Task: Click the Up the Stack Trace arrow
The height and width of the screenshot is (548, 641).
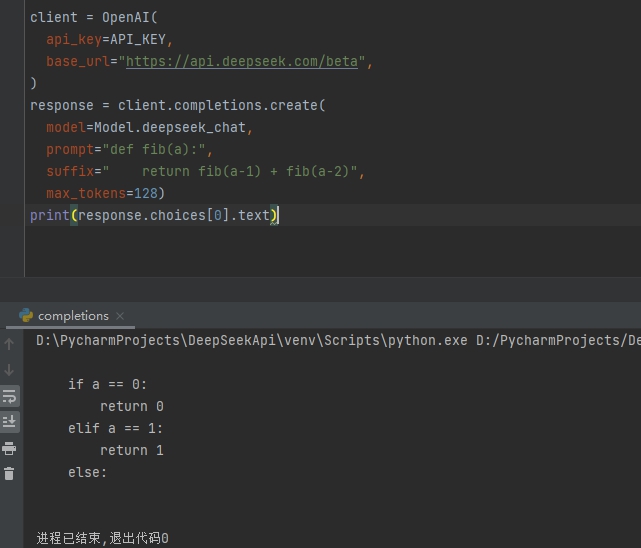Action: [10, 344]
